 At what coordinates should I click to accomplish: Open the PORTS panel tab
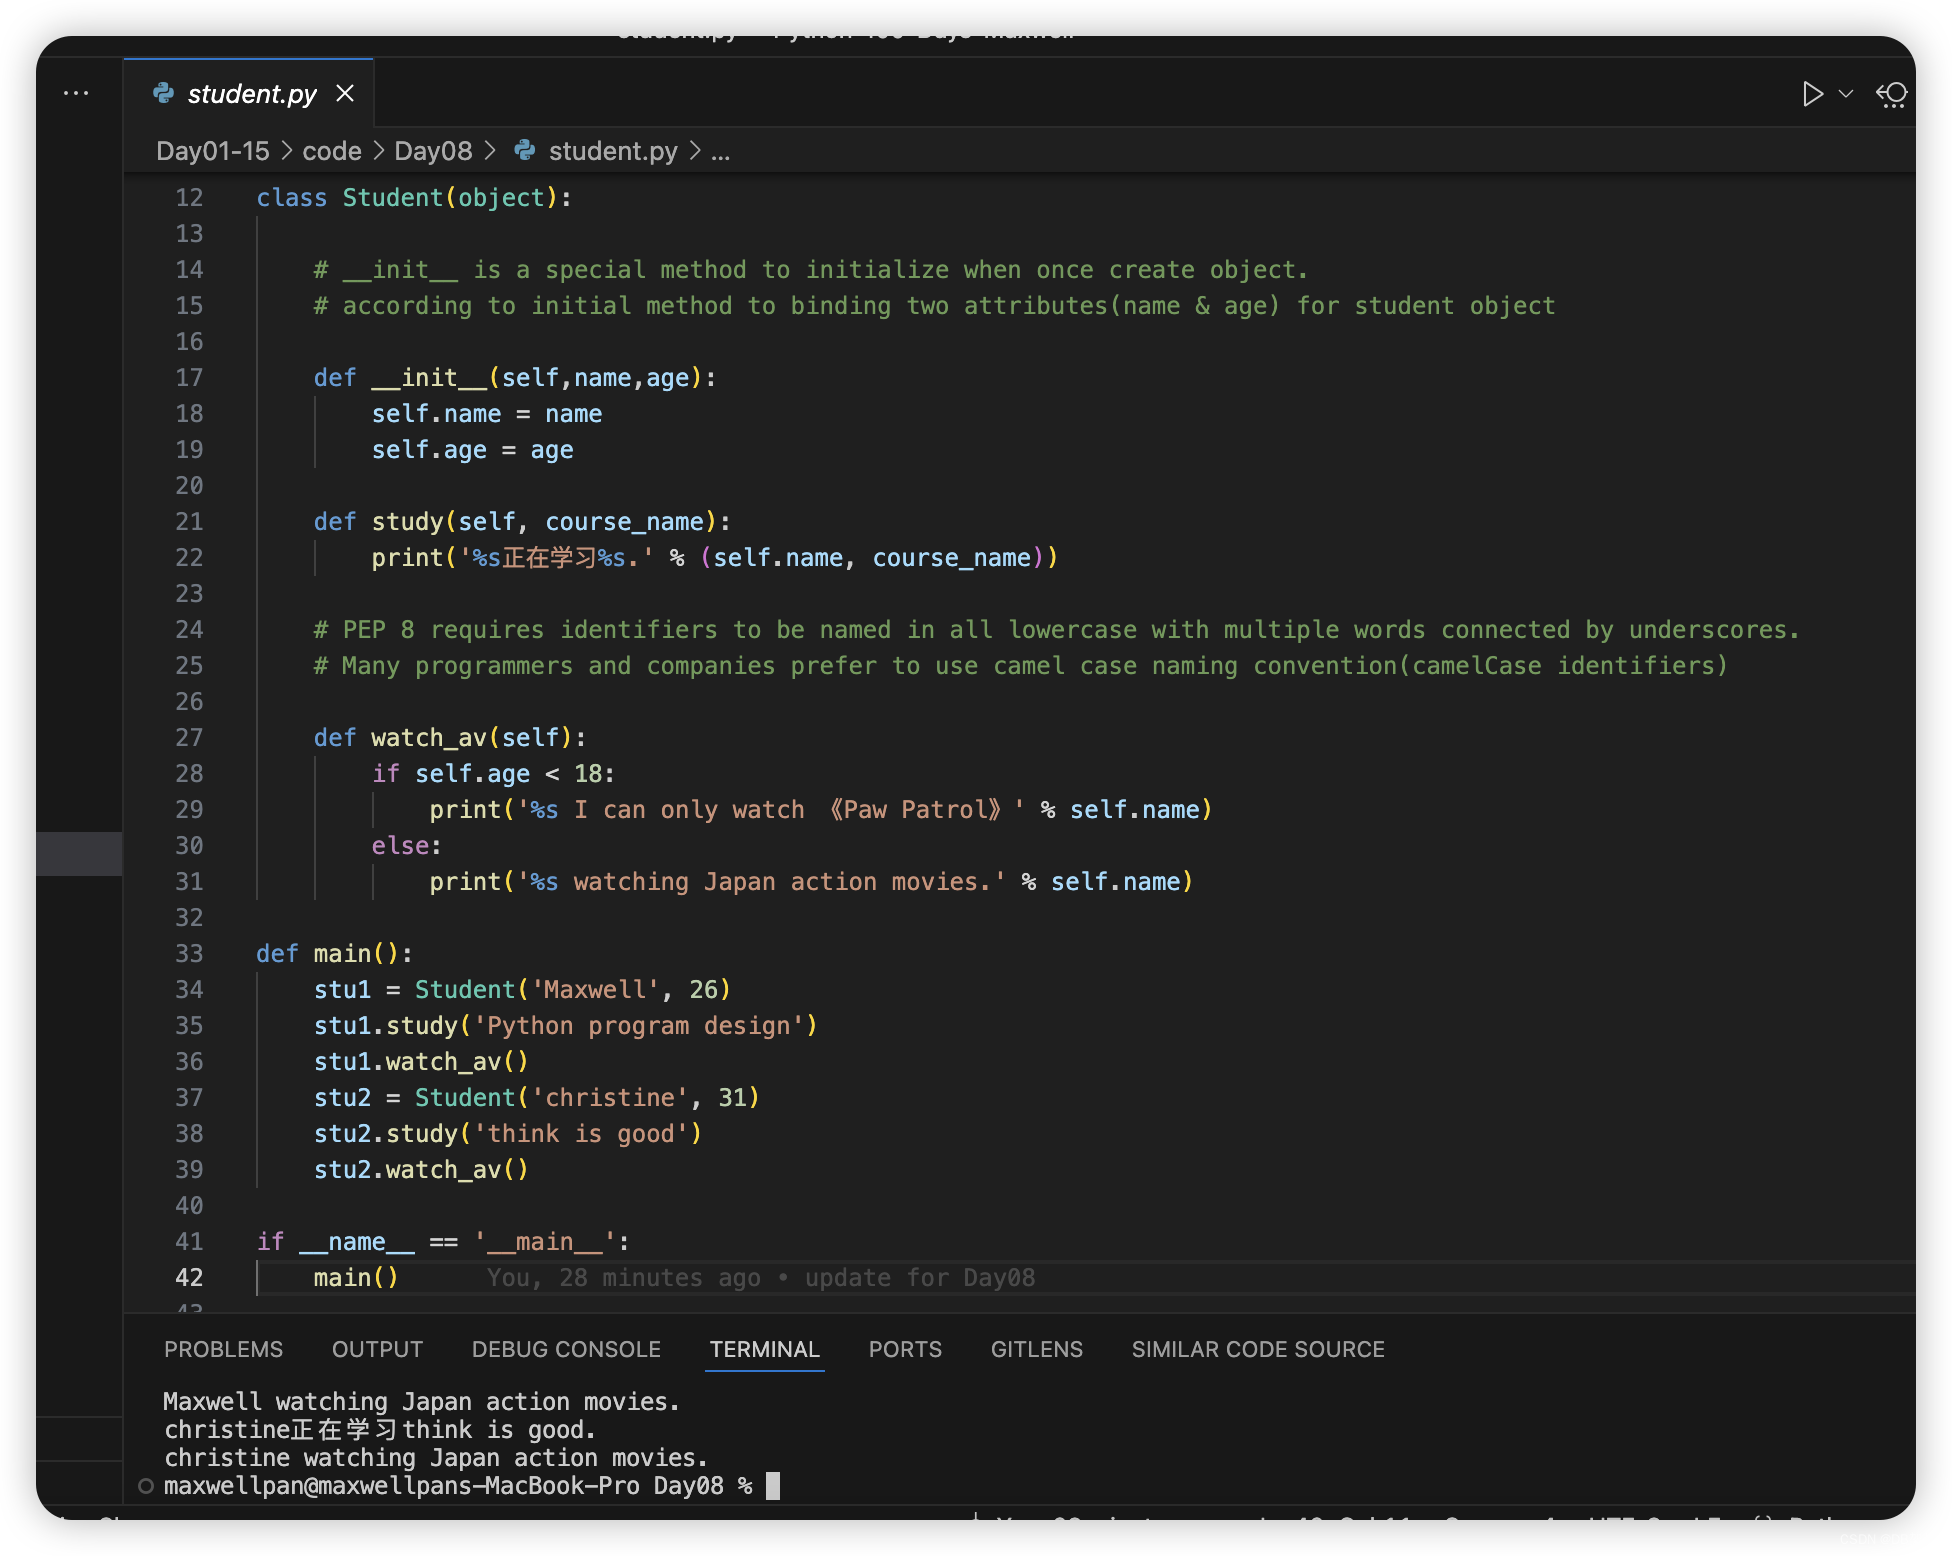(x=905, y=1349)
